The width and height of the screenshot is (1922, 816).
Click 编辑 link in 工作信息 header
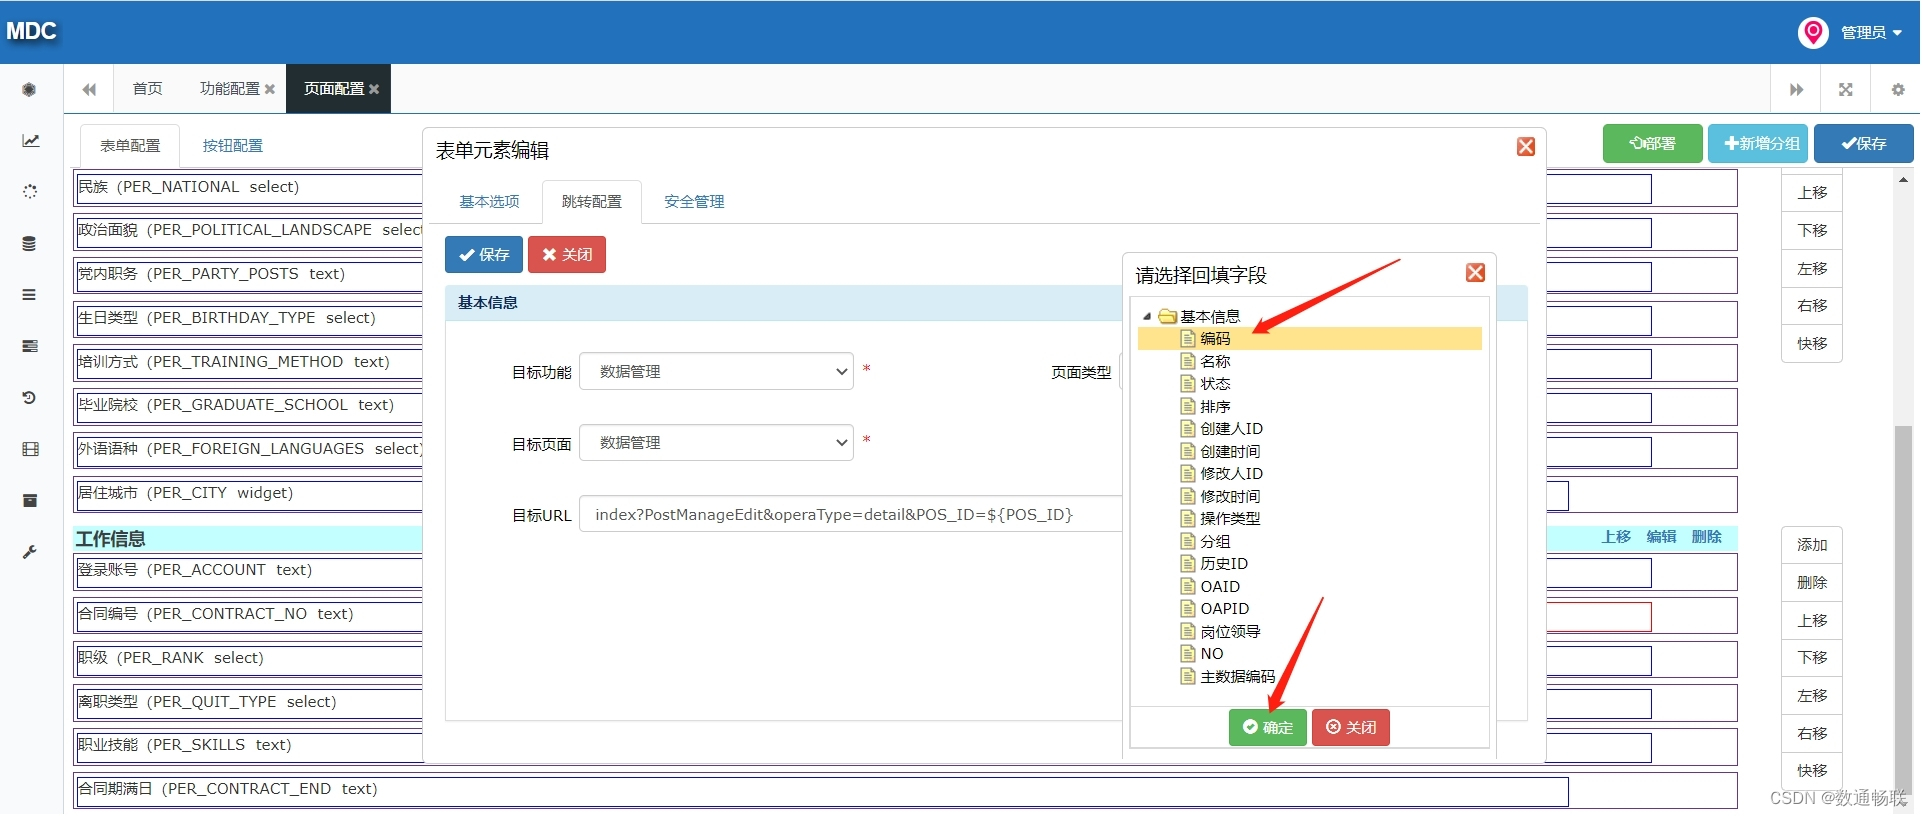1661,537
